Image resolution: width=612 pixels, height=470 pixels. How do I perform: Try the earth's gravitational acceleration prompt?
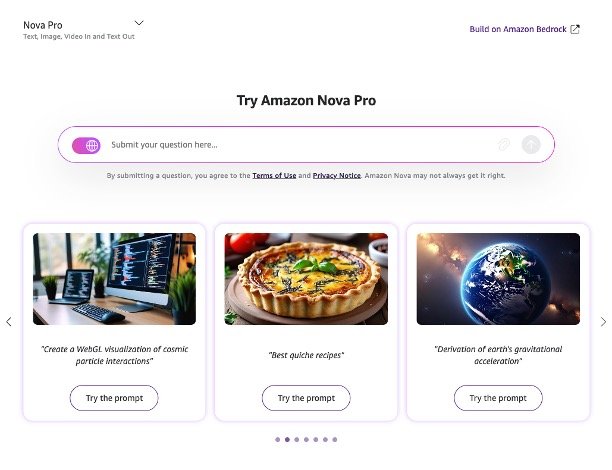point(498,398)
